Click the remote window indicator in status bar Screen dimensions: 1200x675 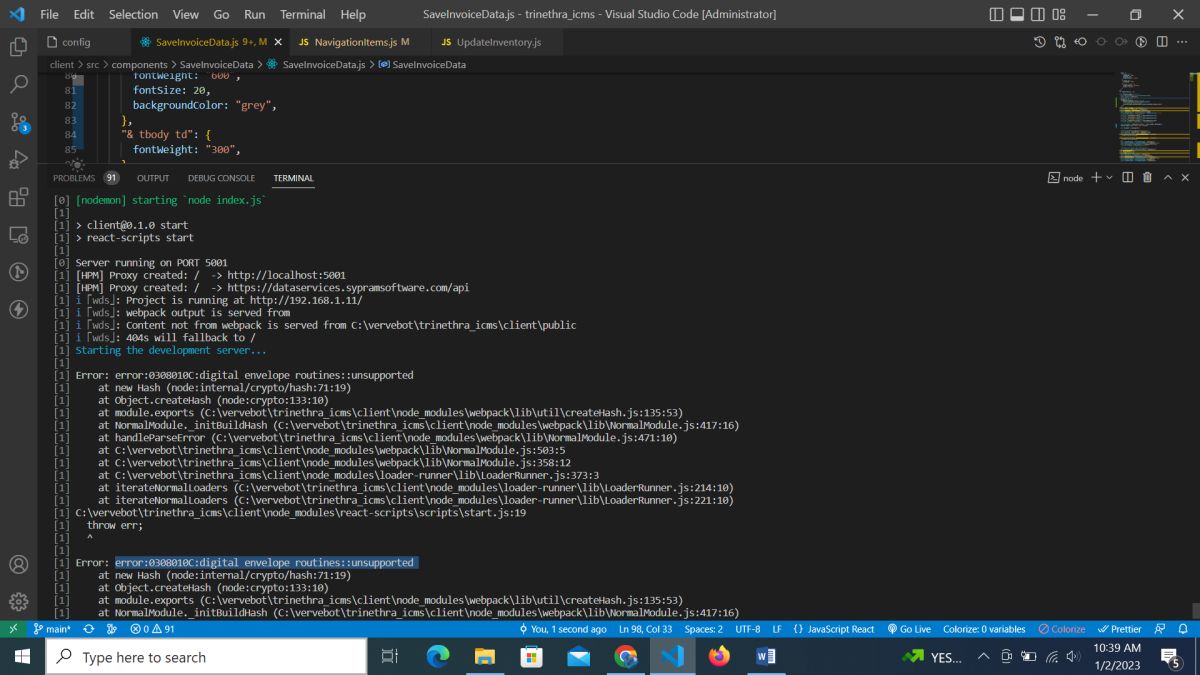click(12, 629)
